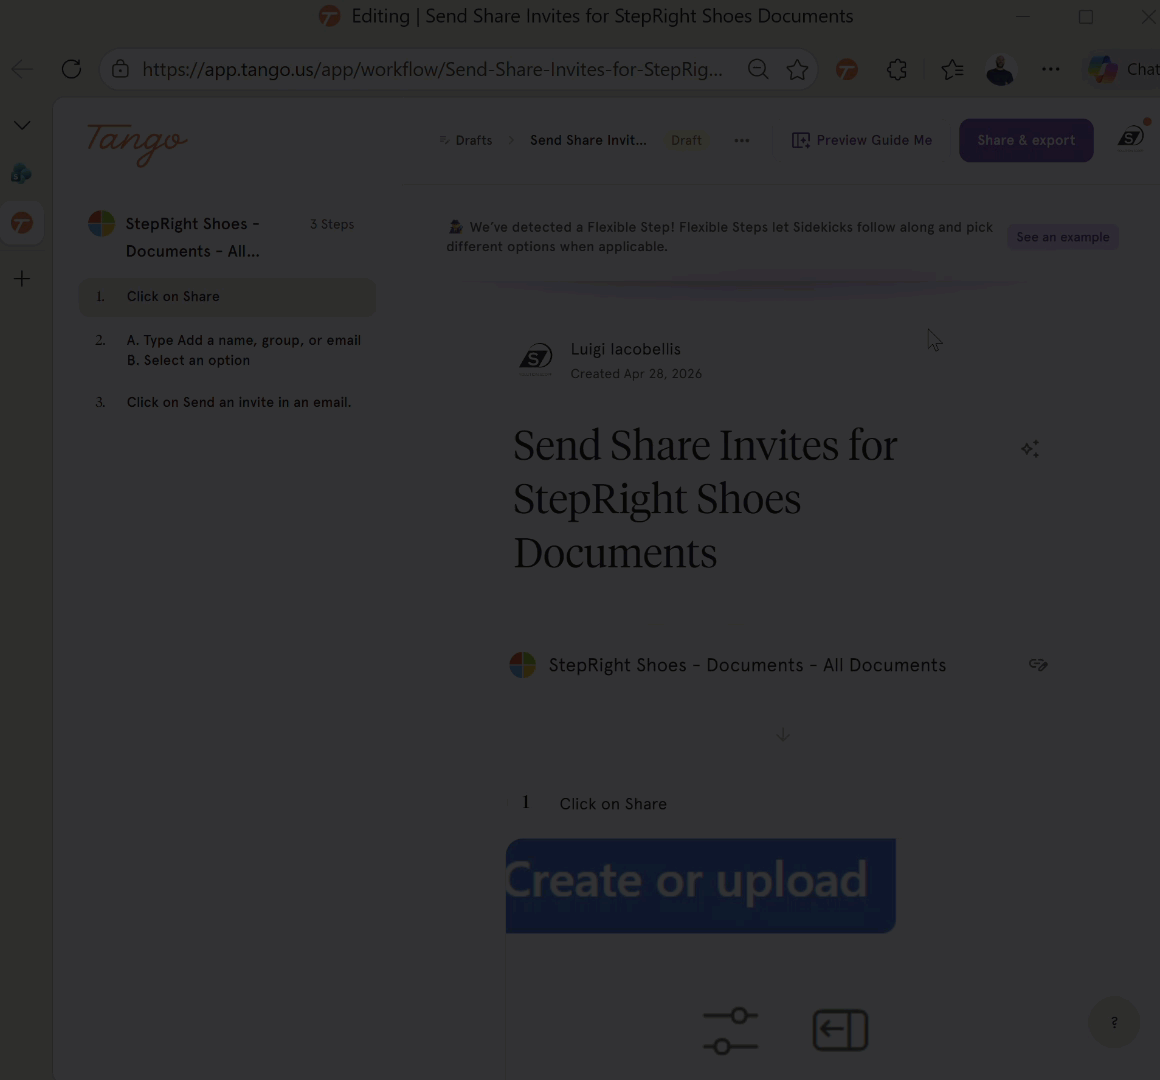Click StepRight Shoes - Documents - All Documents heading

pos(747,665)
